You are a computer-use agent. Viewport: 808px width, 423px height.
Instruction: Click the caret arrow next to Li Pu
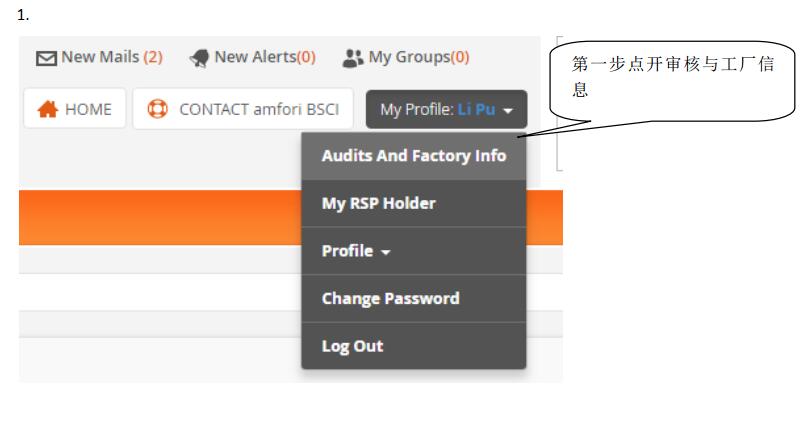pyautogui.click(x=508, y=110)
